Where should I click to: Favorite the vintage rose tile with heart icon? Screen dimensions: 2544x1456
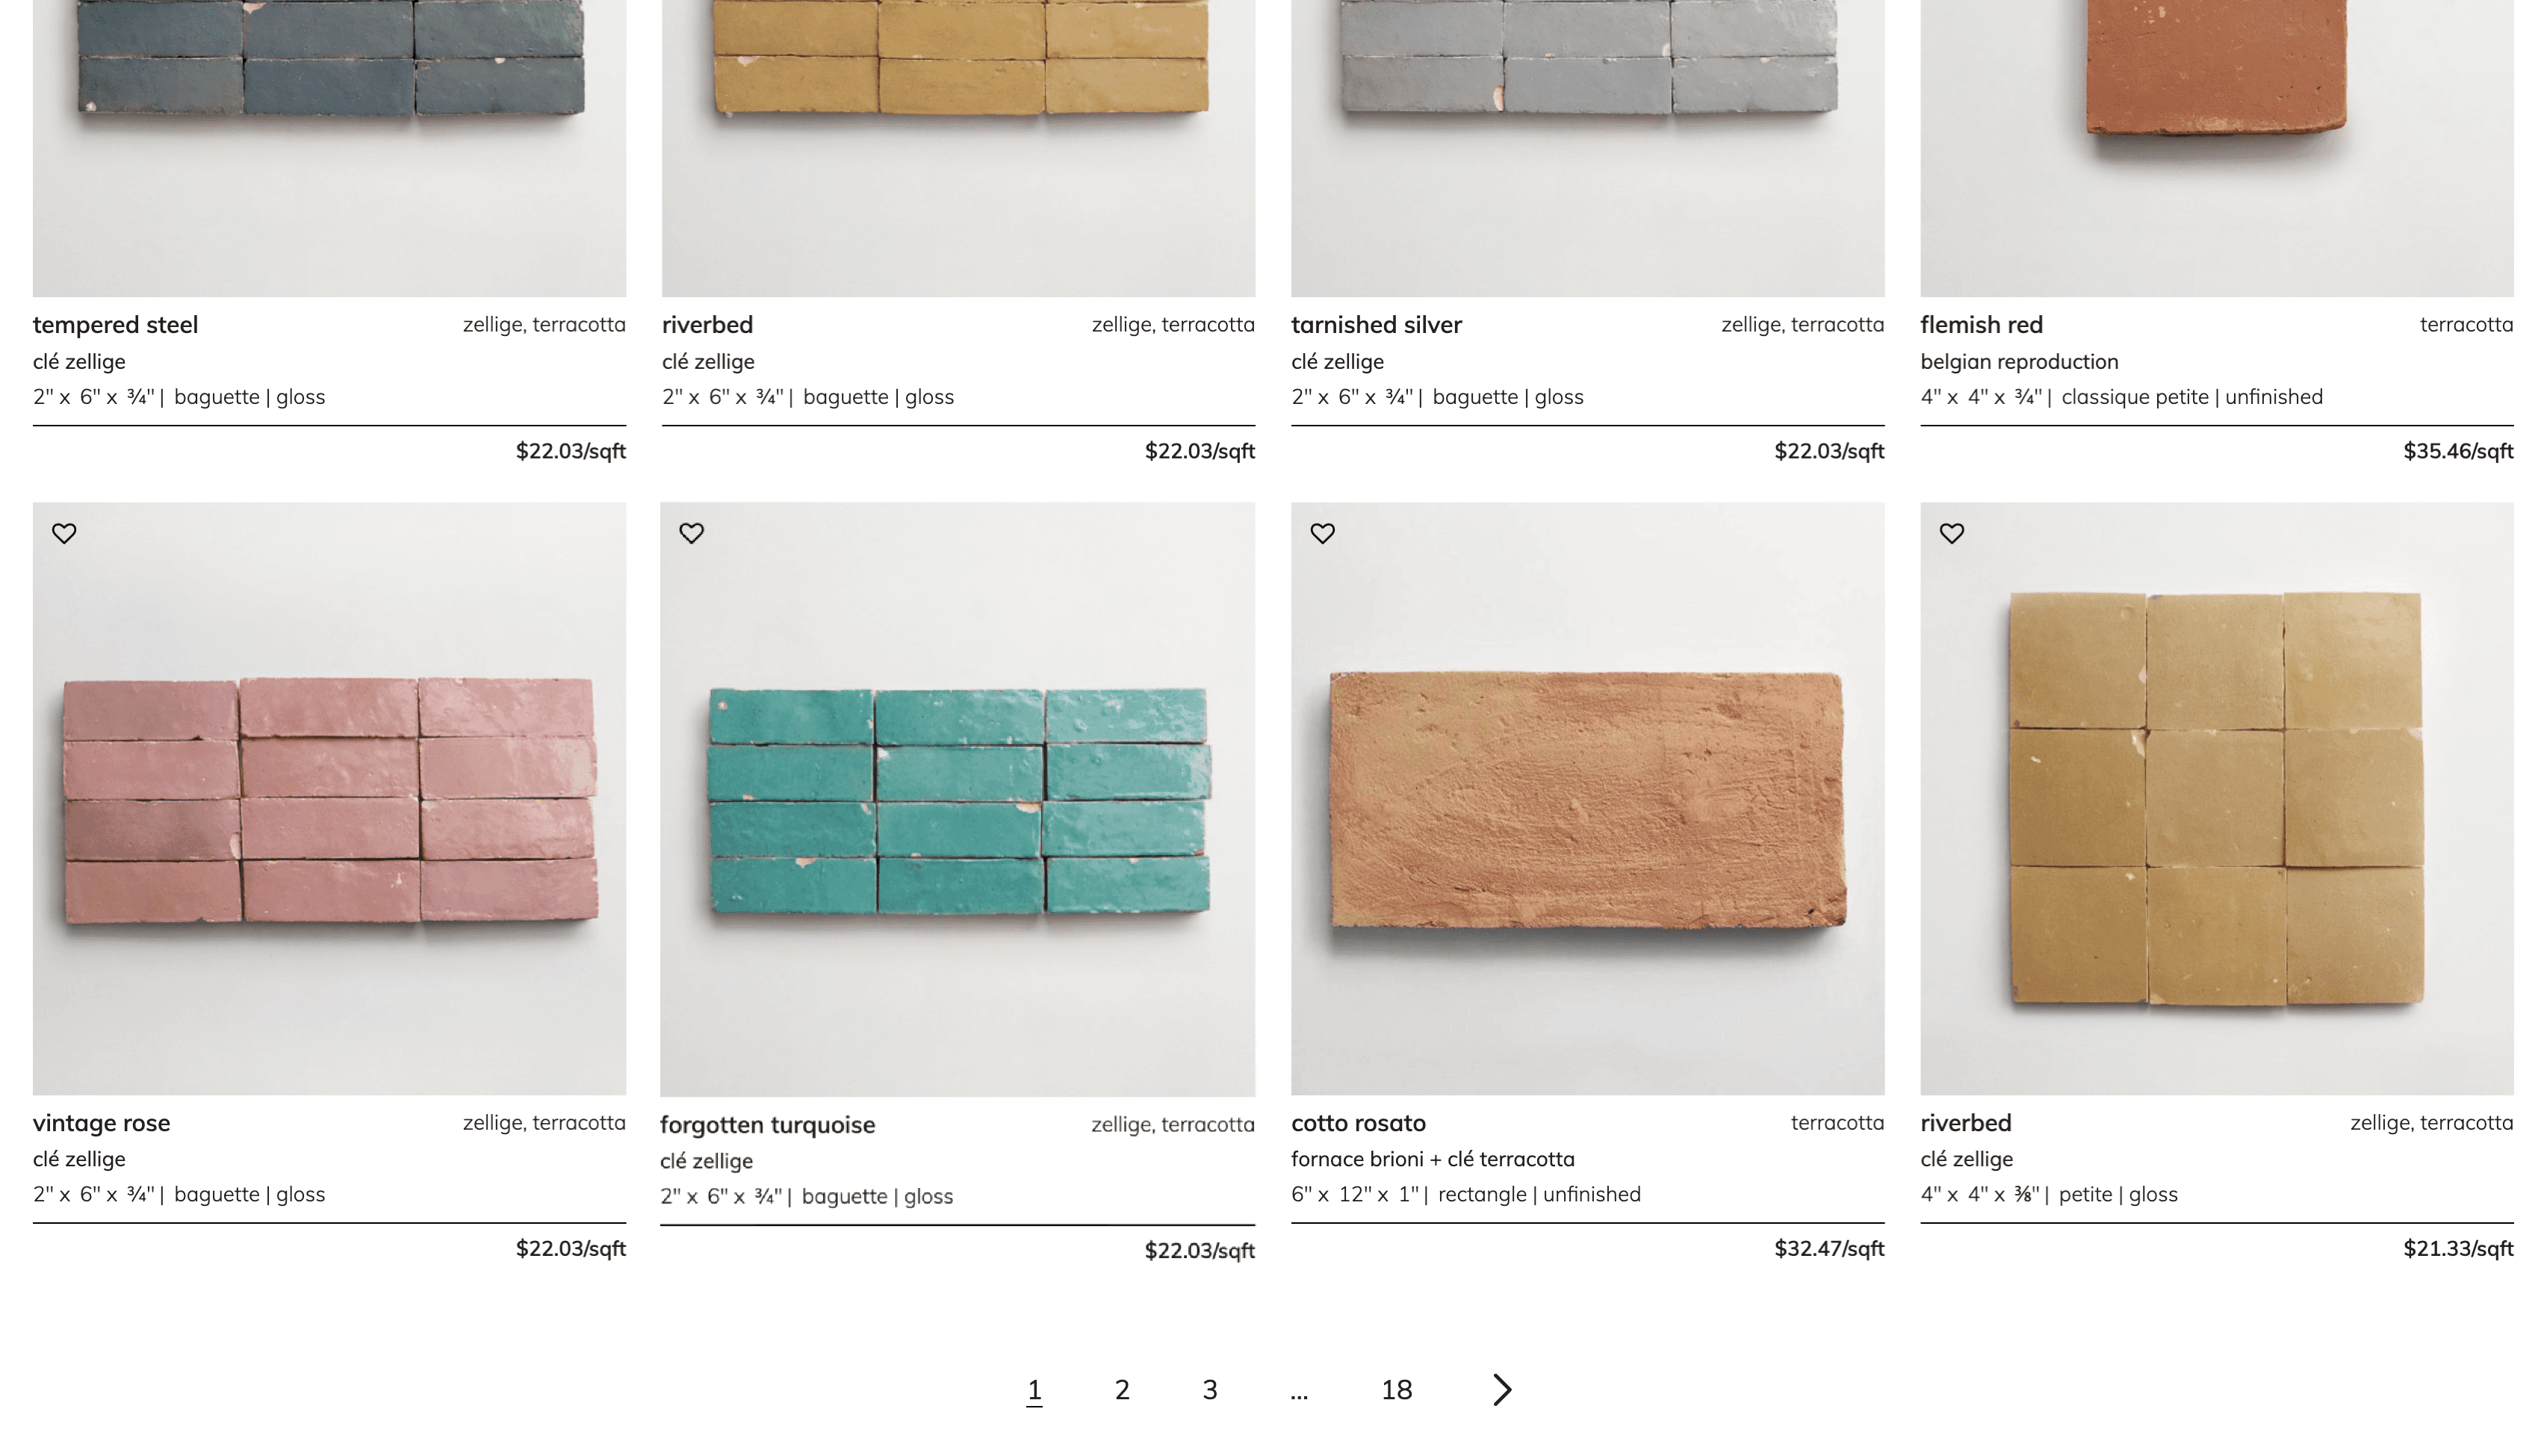coord(64,533)
